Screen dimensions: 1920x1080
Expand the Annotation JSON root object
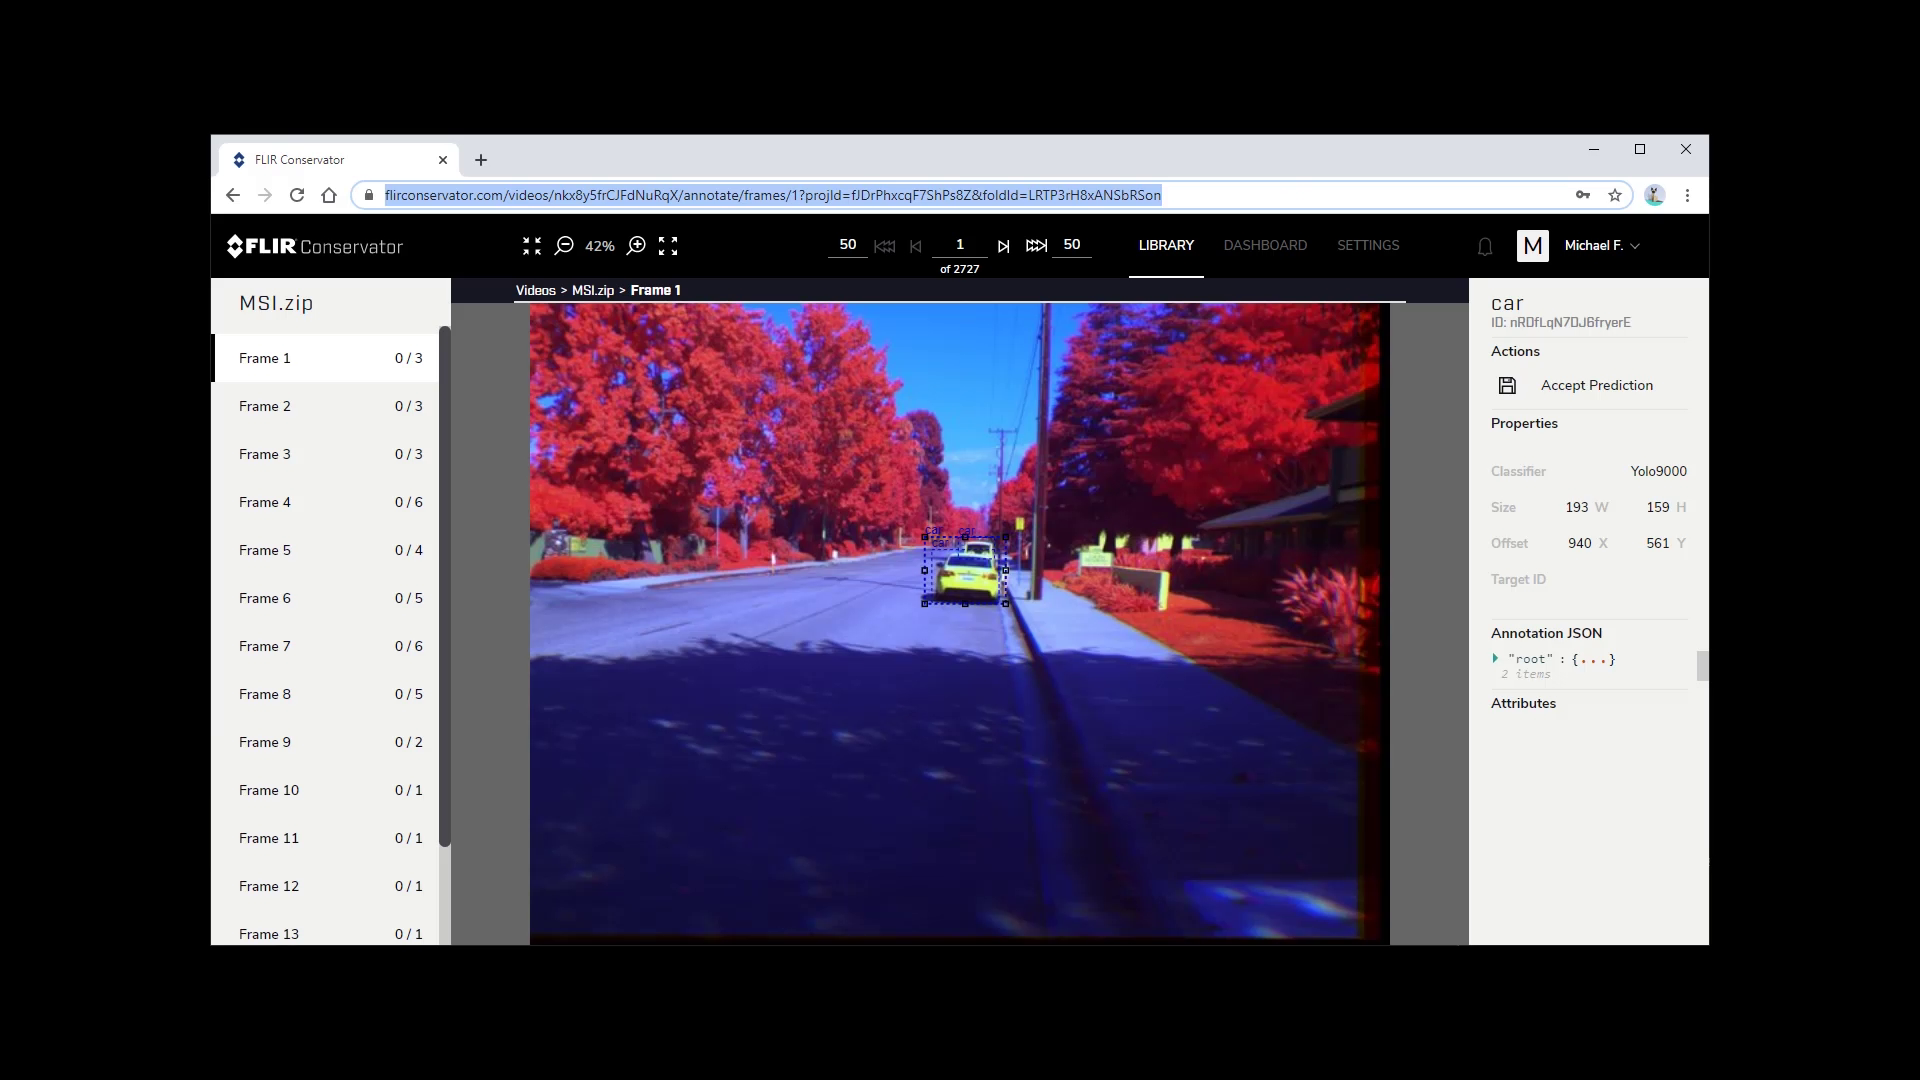pyautogui.click(x=1495, y=658)
